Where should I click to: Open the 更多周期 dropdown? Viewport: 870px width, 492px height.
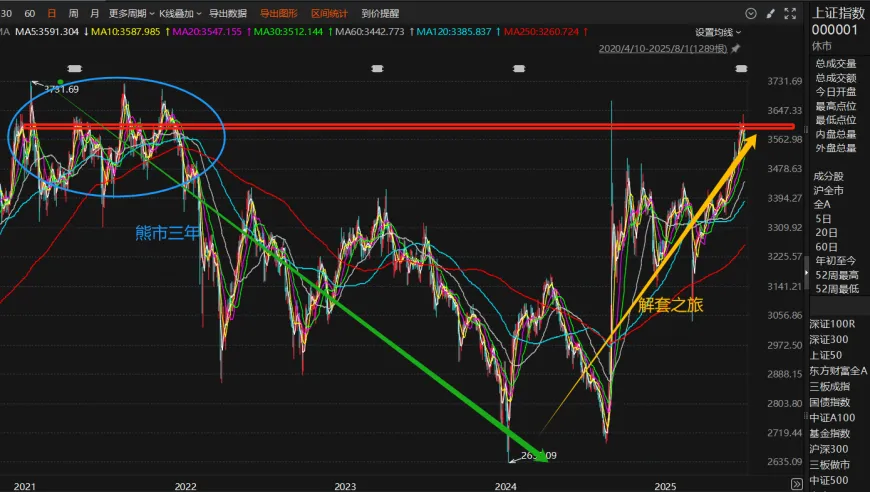(x=130, y=14)
